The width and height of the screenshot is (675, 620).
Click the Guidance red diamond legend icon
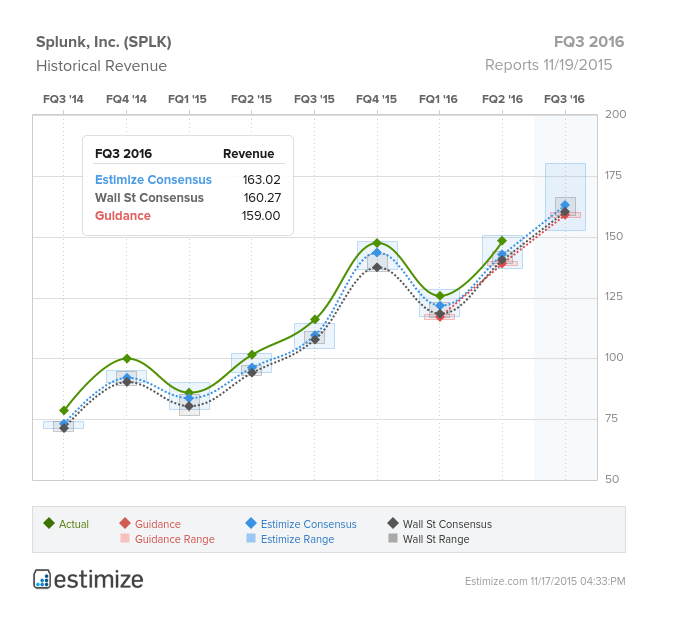pyautogui.click(x=125, y=523)
